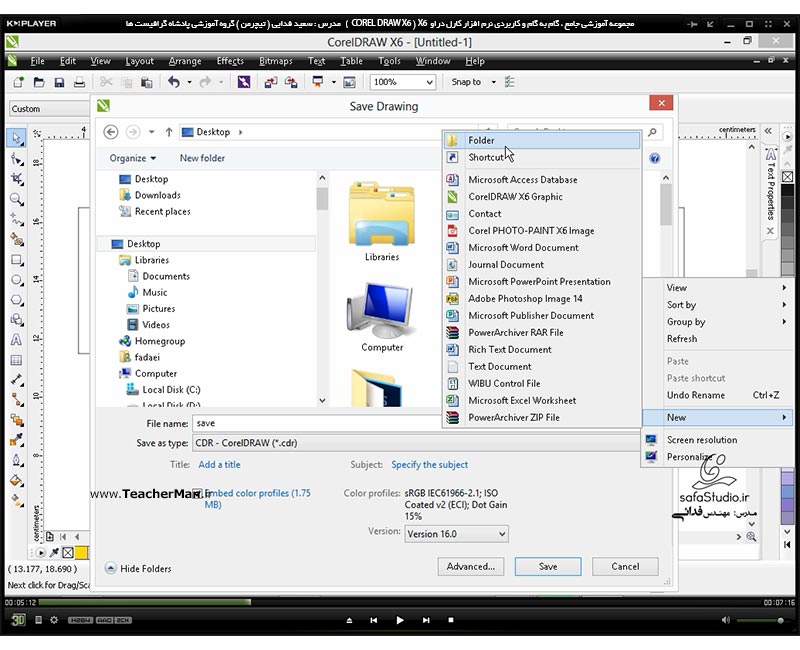The image size is (800, 650).
Task: Click Hide Folders at dialog bottom
Action: 138,568
